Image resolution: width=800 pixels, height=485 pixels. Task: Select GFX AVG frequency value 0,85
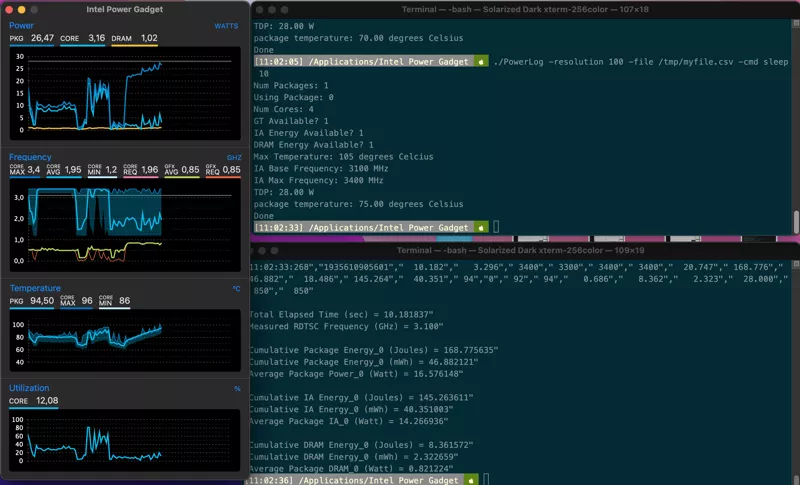[x=190, y=170]
